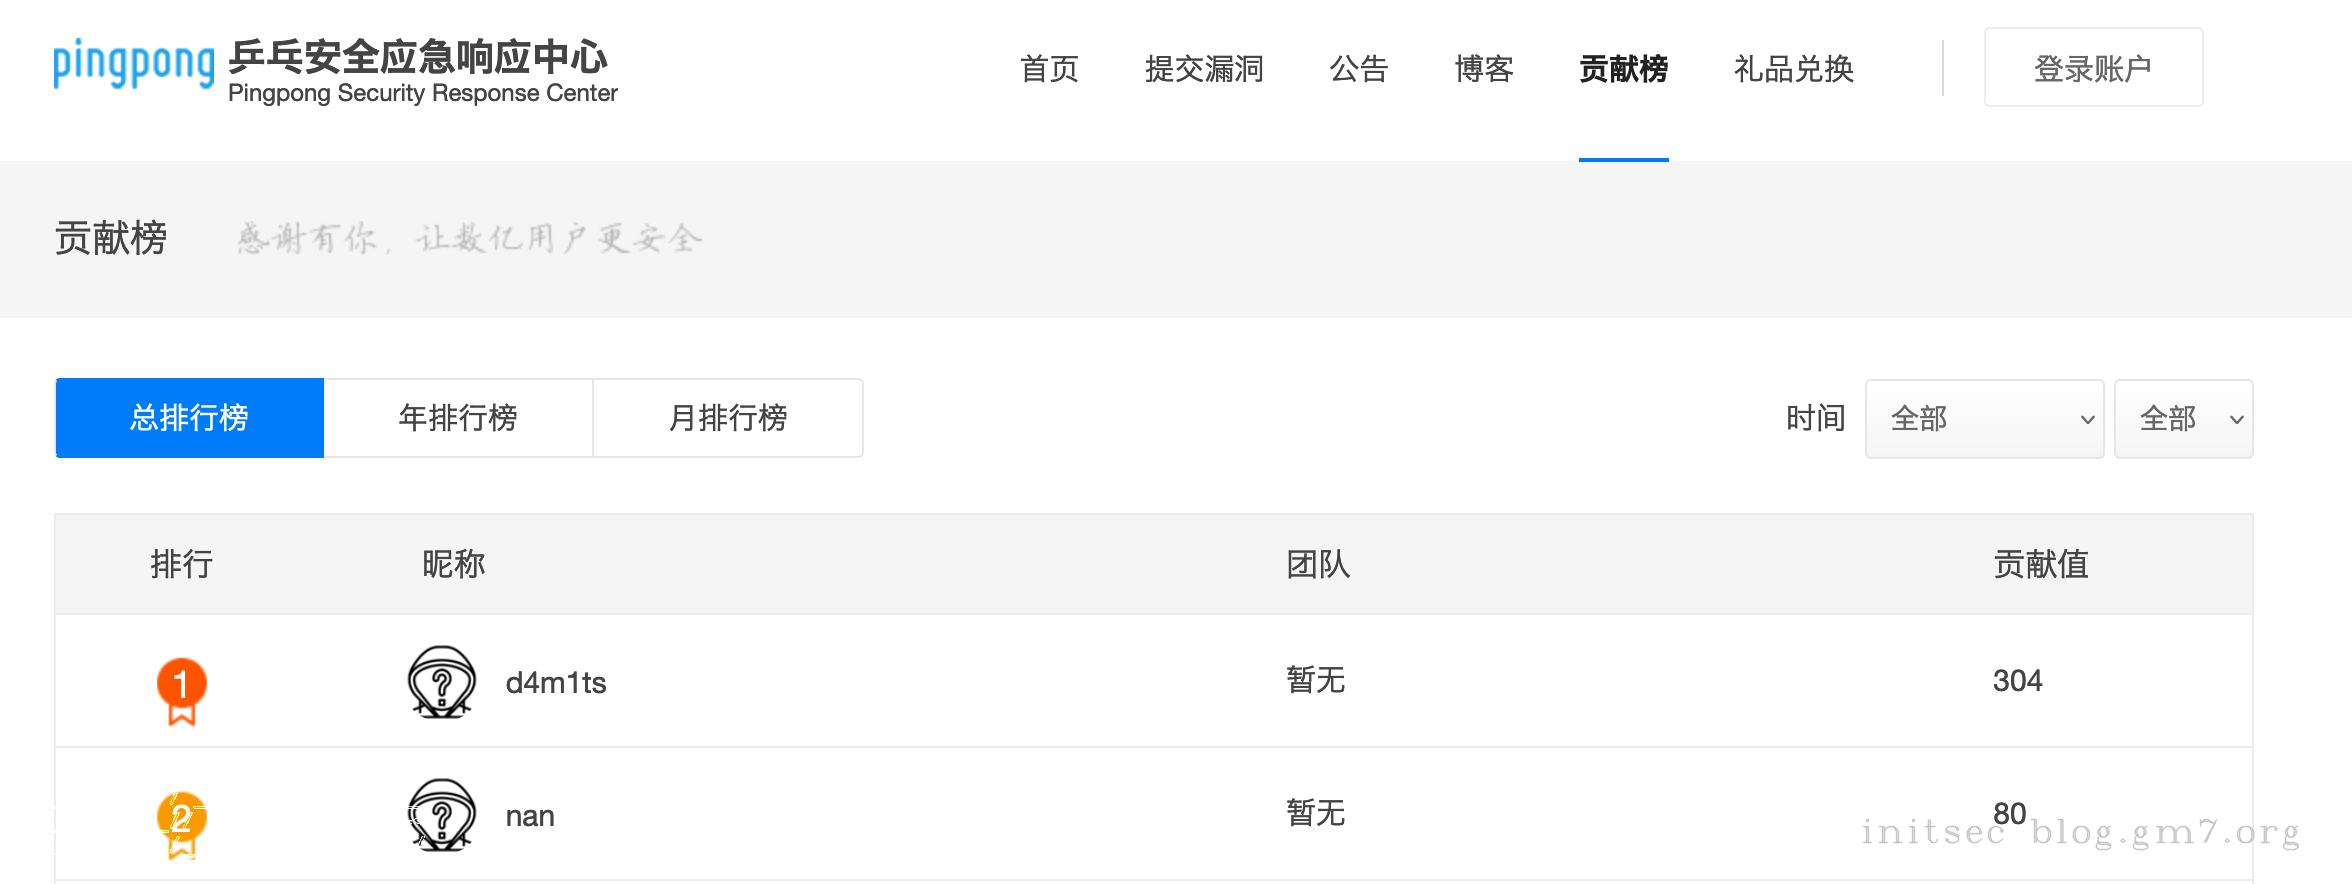Open the first 全部 time dropdown
Image resolution: width=2352 pixels, height=884 pixels.
(1984, 419)
